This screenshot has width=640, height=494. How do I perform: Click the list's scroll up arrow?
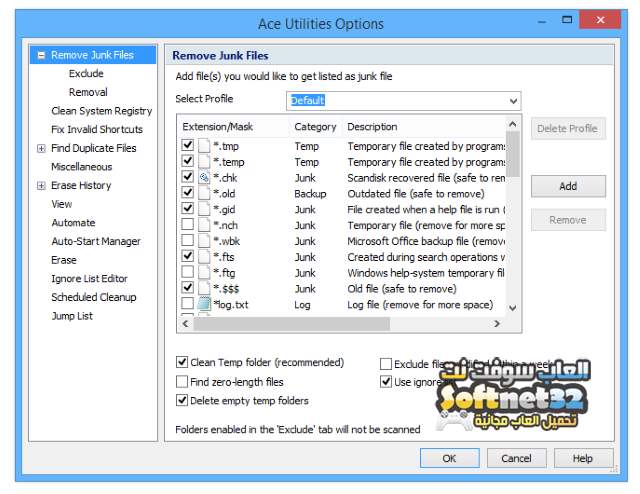pos(513,124)
